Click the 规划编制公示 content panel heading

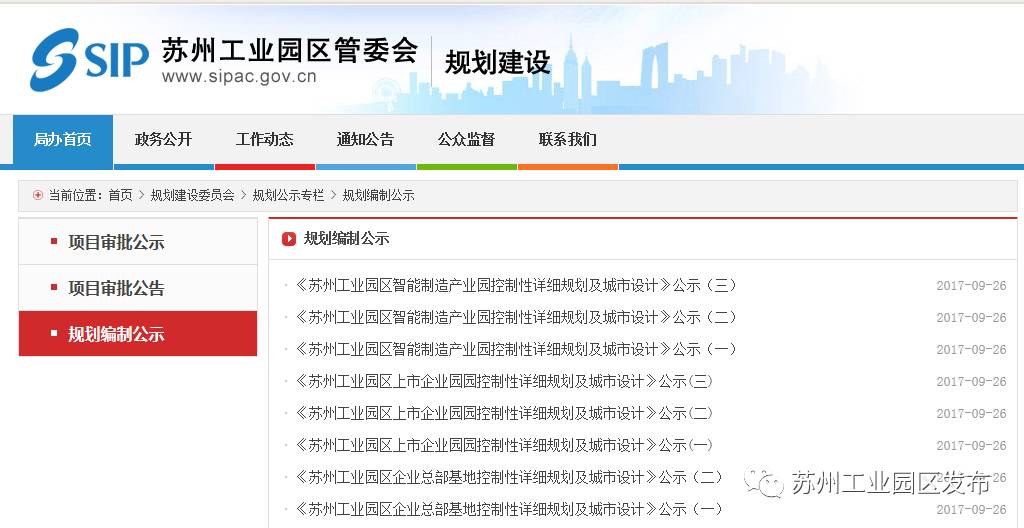click(x=346, y=239)
